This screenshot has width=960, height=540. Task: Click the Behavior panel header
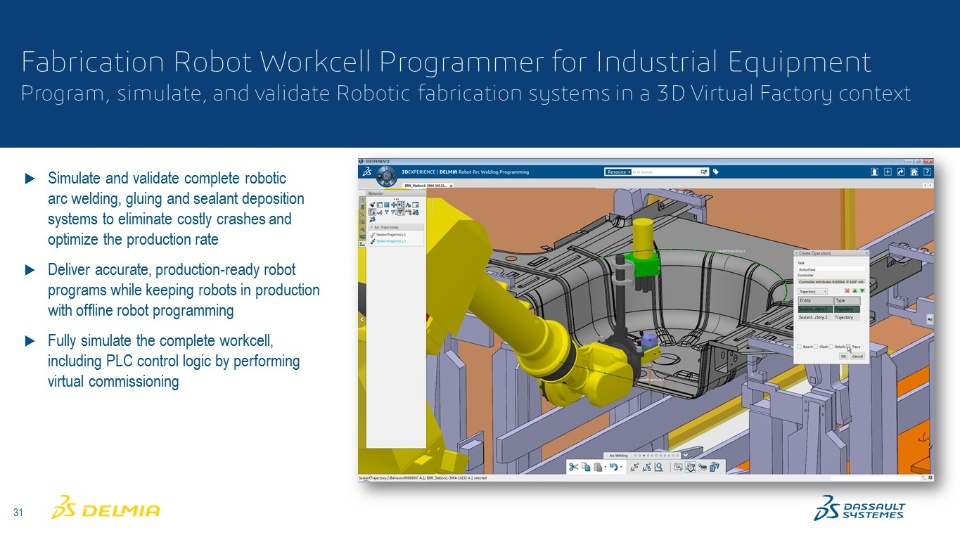tap(396, 193)
